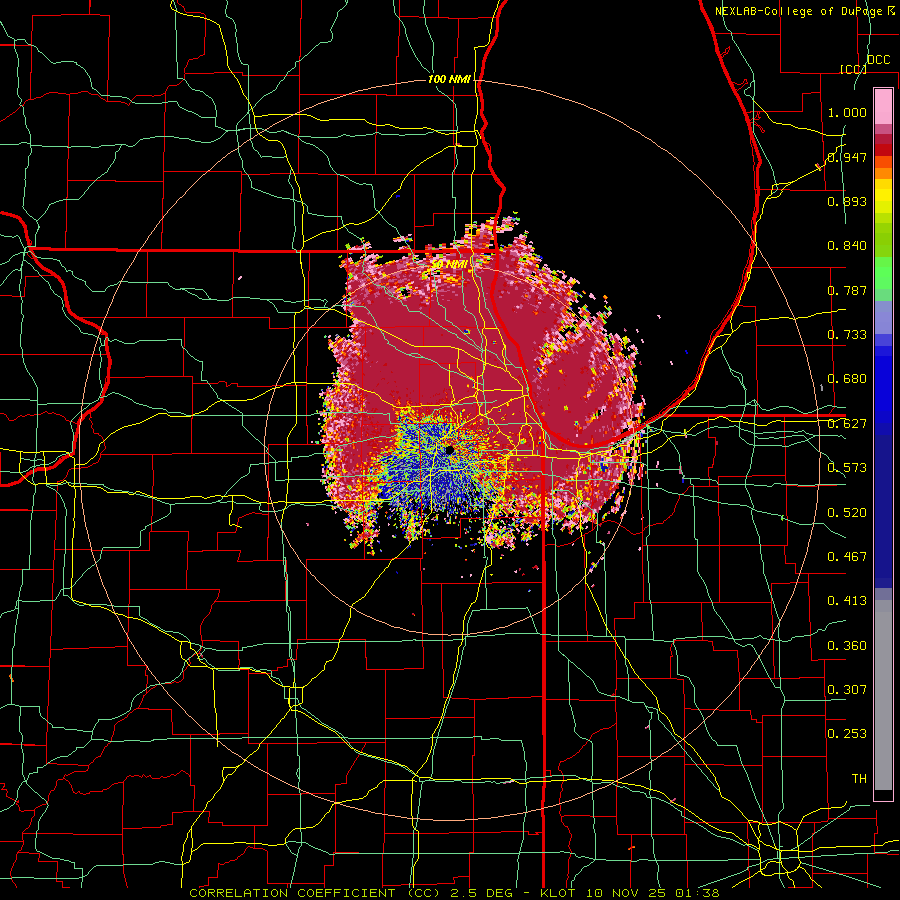Select the 0.360 legend value
Image resolution: width=900 pixels, height=900 pixels.
click(847, 646)
